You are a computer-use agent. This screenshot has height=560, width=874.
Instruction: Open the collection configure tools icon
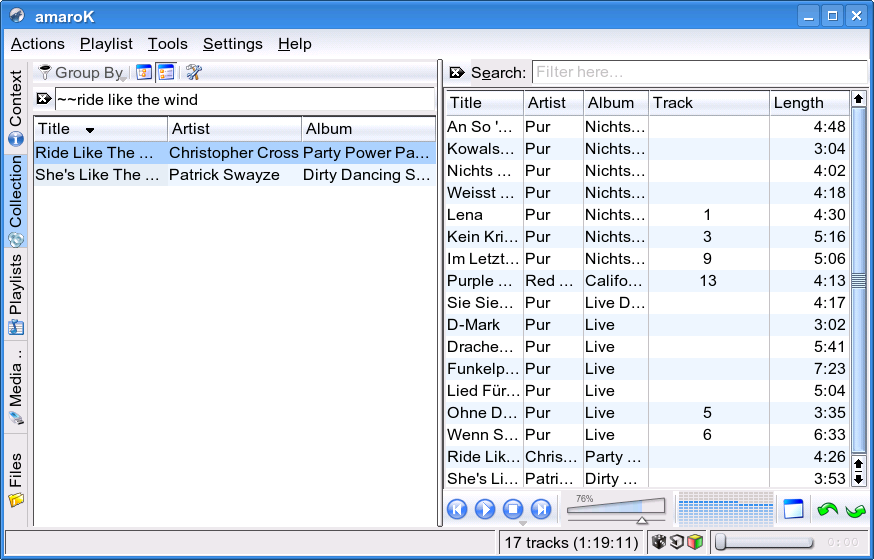point(194,72)
